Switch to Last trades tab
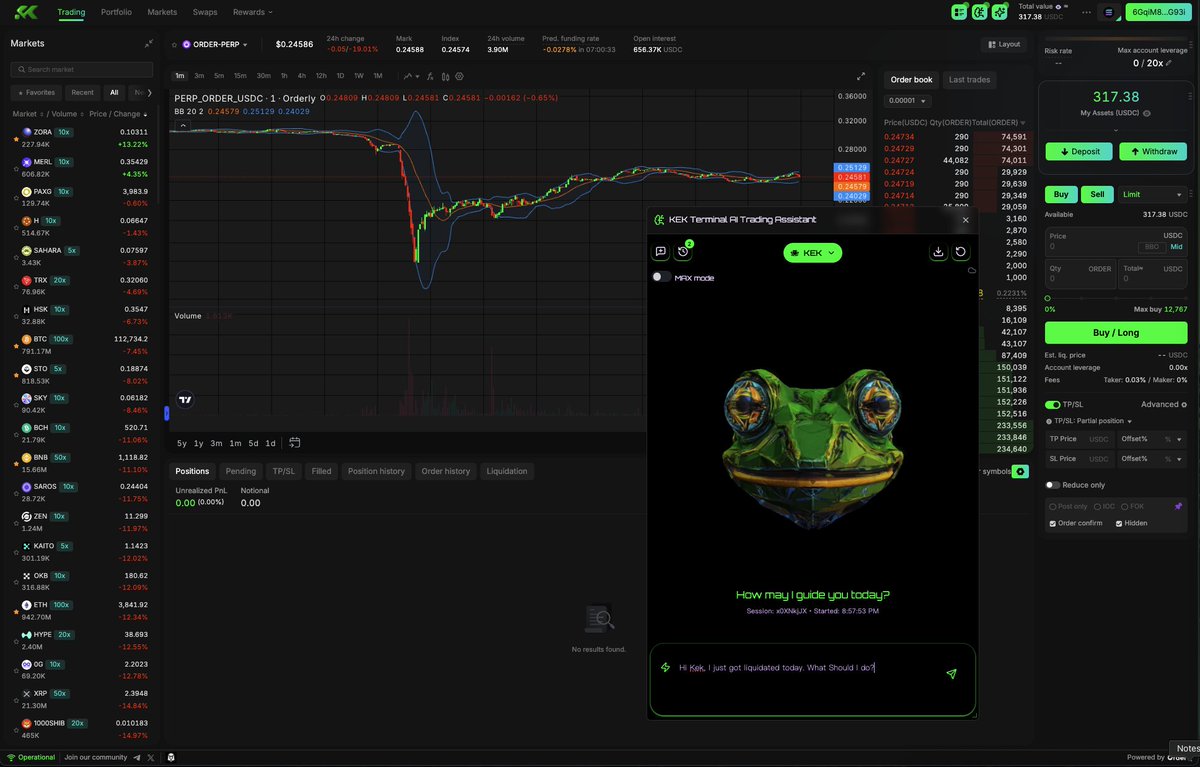This screenshot has height=767, width=1200. [x=969, y=80]
